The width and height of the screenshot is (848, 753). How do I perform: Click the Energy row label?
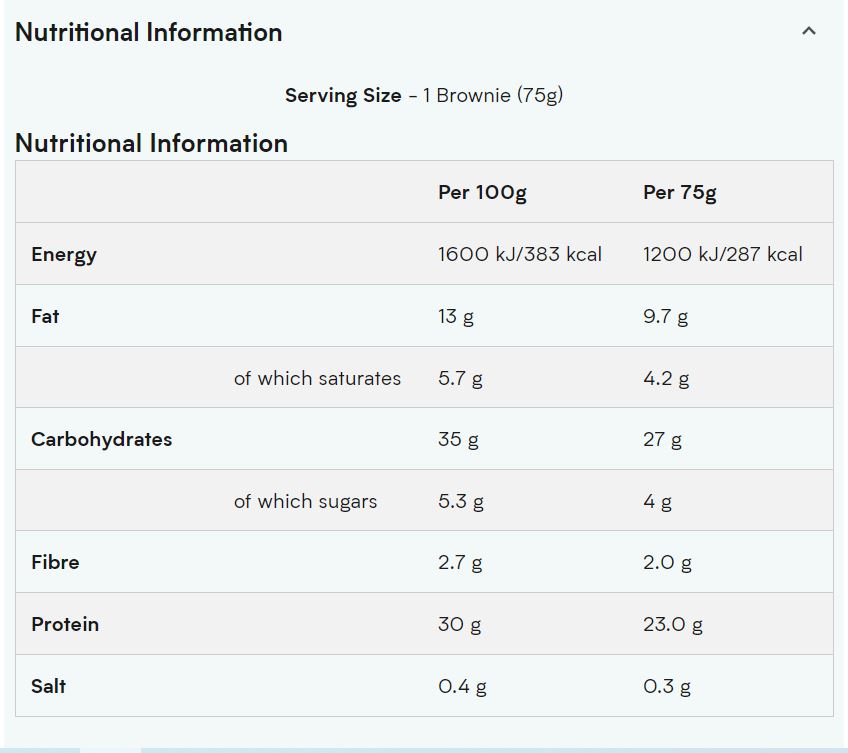click(x=64, y=254)
